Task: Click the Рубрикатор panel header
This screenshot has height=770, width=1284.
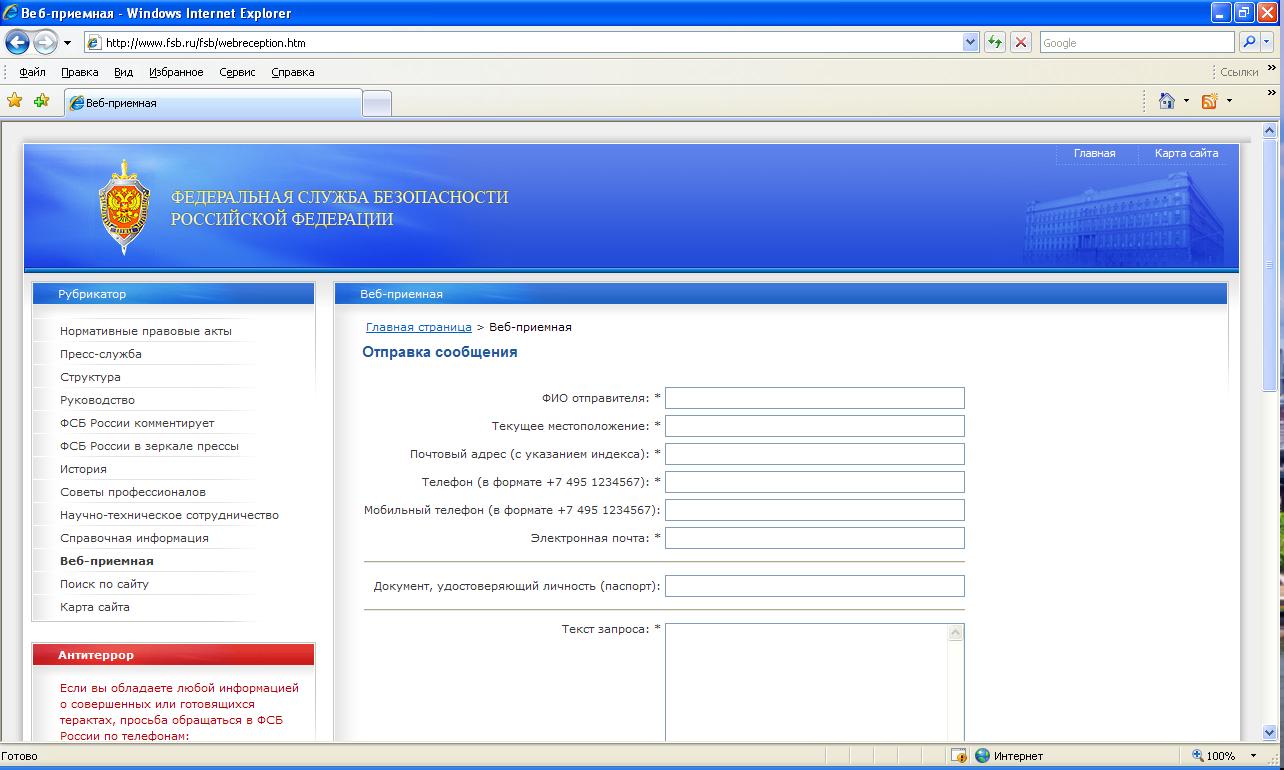Action: (x=173, y=294)
